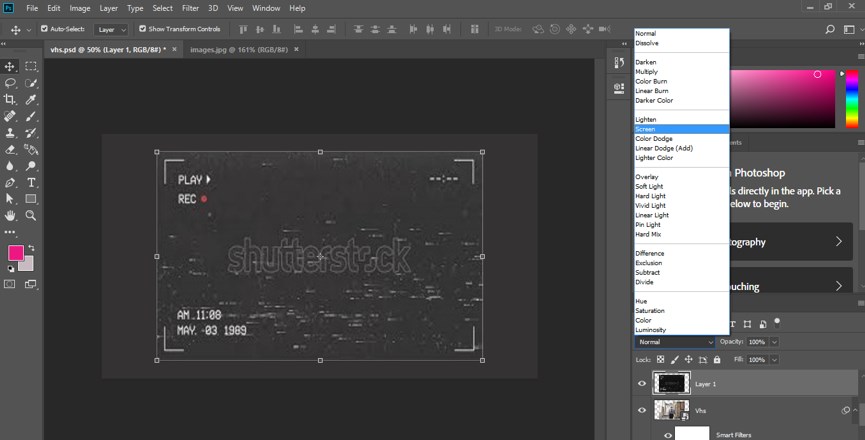
Task: Select the Eyedropper tool
Action: 31,100
